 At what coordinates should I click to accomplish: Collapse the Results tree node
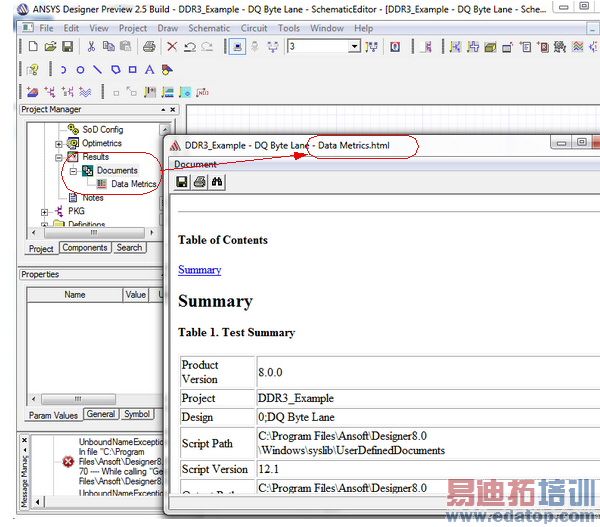coord(59,157)
